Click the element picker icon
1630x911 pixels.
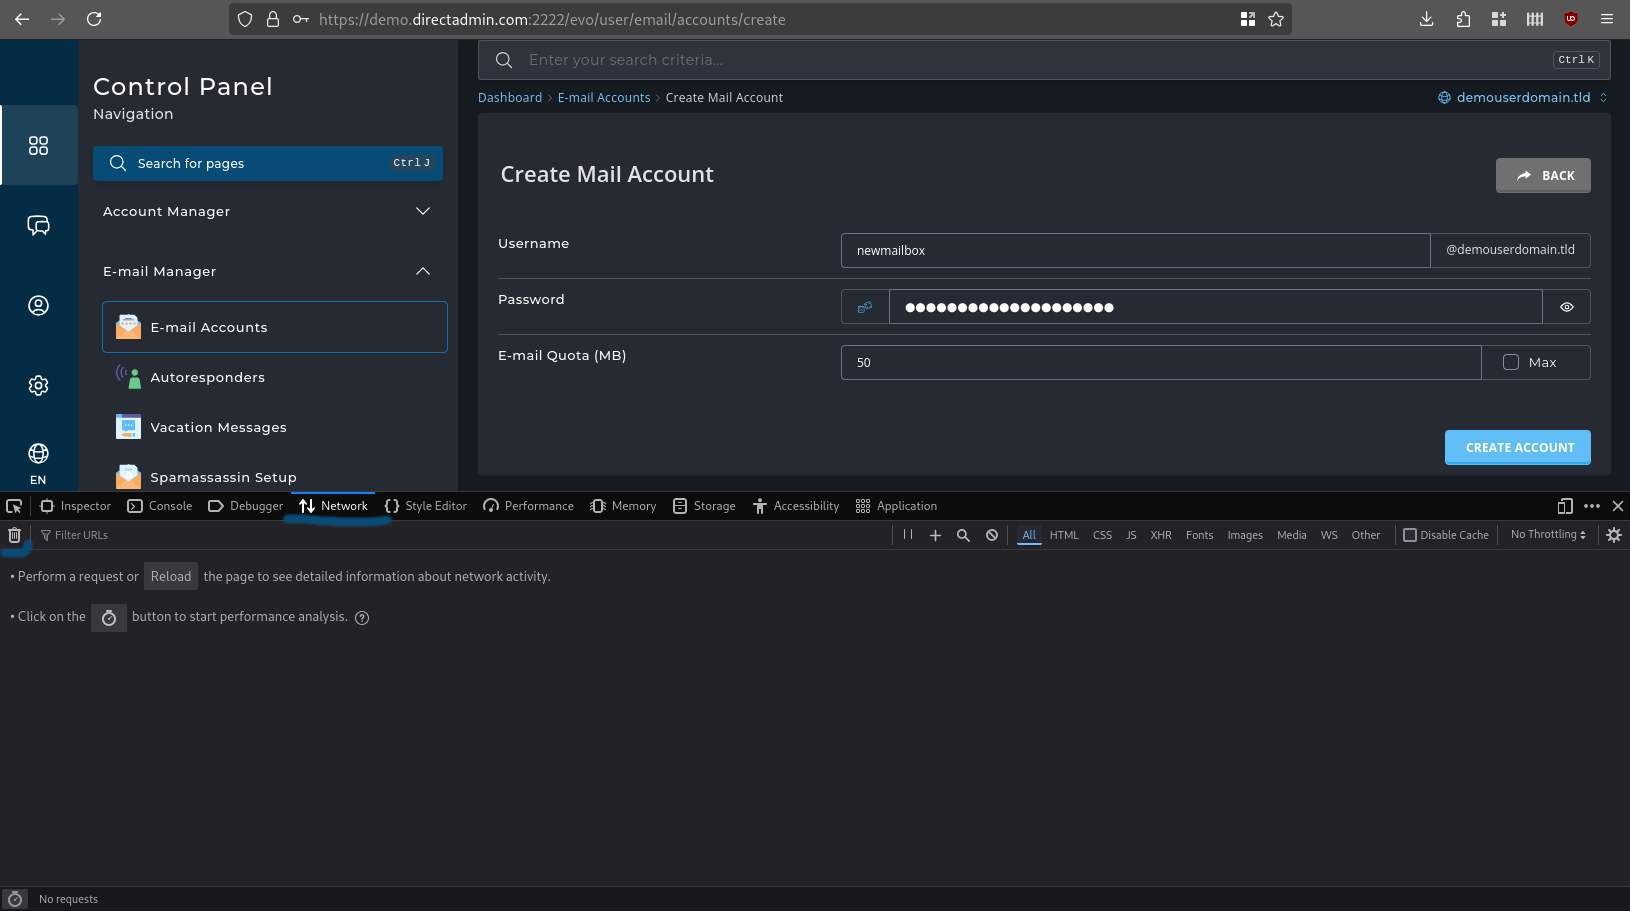[14, 506]
